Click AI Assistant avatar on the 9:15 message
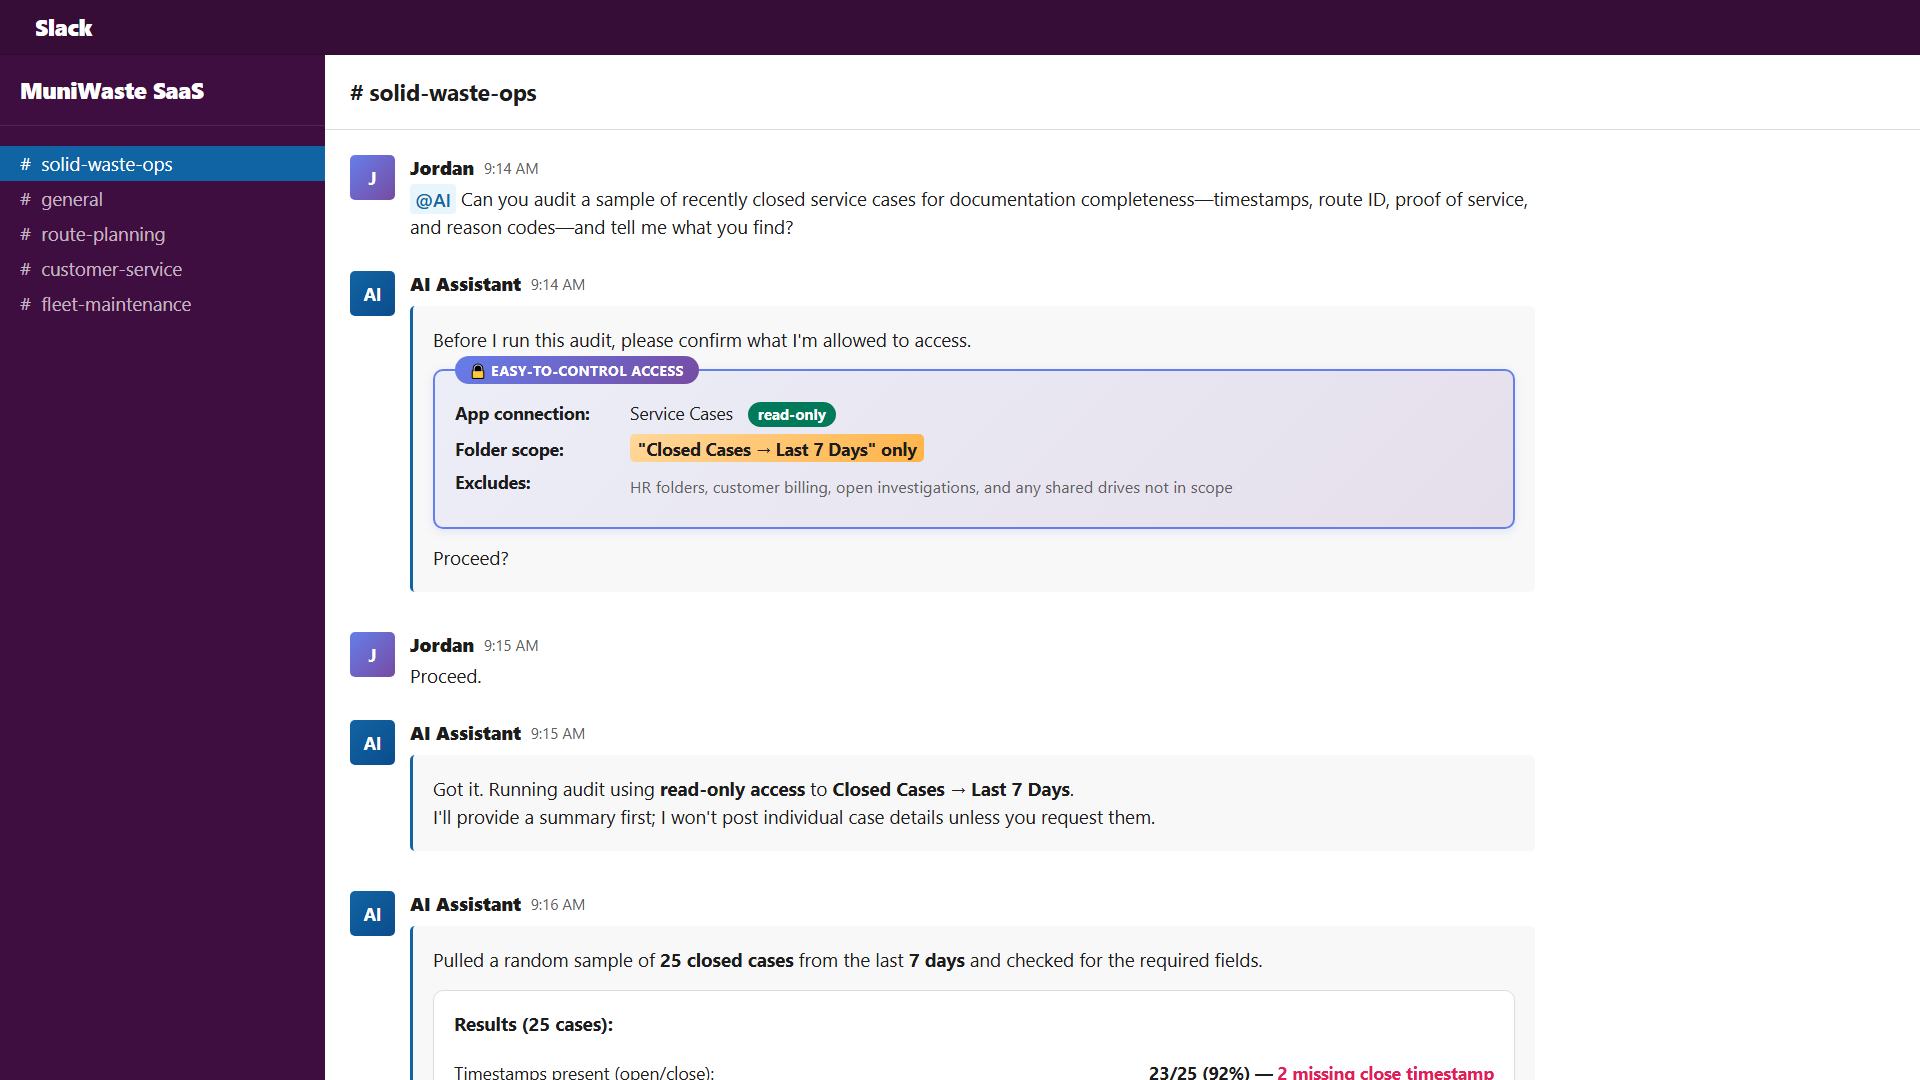 (x=372, y=743)
